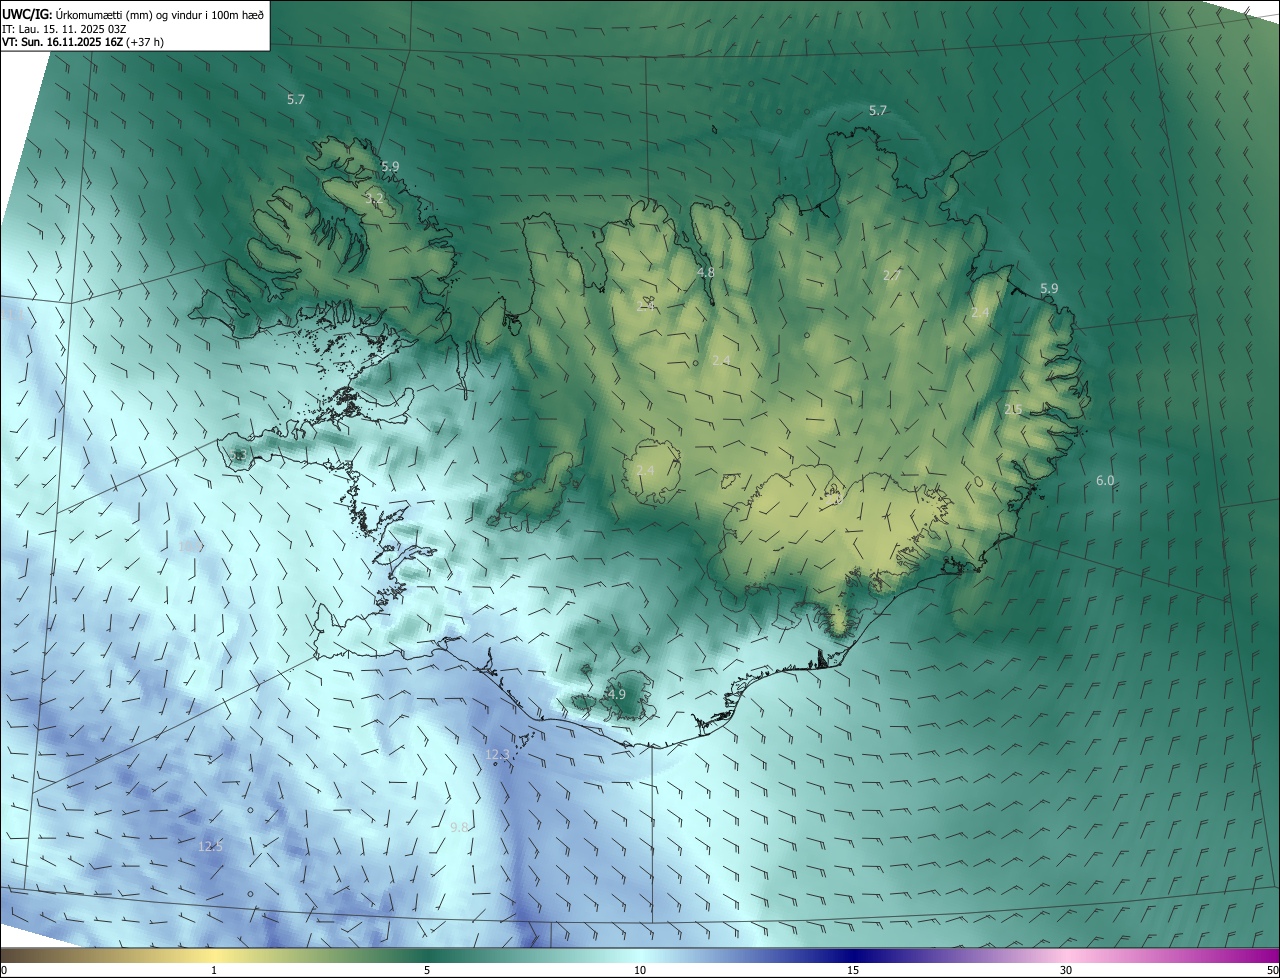
Task: Select the 6.0 value off the coast
Action: click(1105, 481)
